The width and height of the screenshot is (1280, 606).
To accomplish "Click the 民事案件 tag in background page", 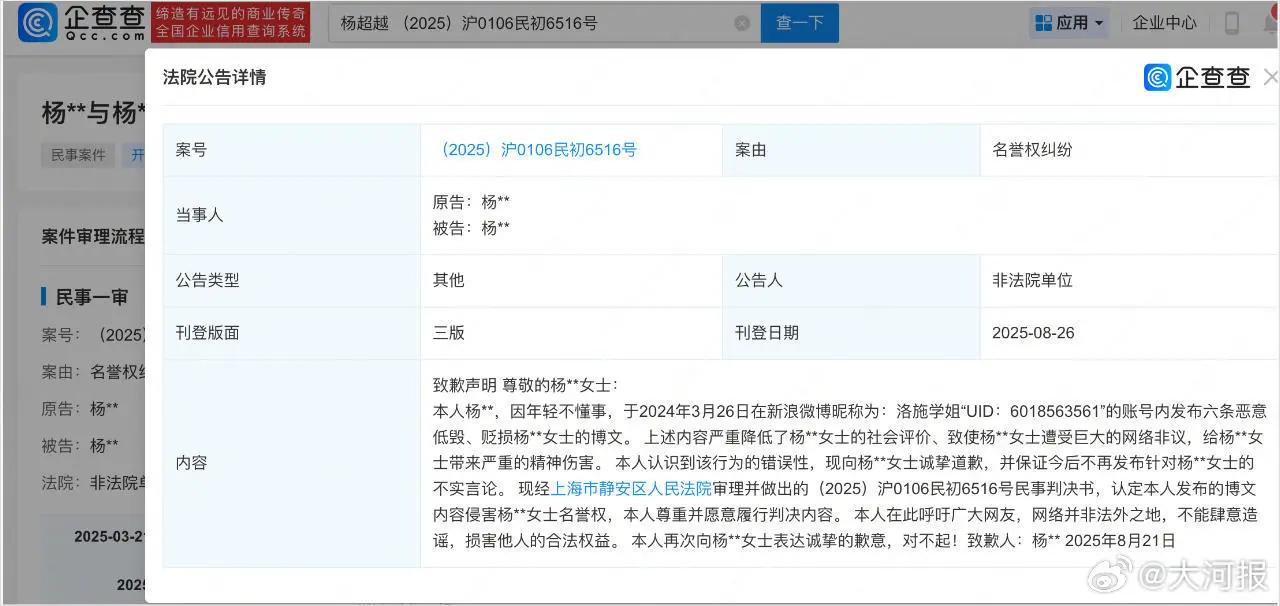I will [x=78, y=155].
